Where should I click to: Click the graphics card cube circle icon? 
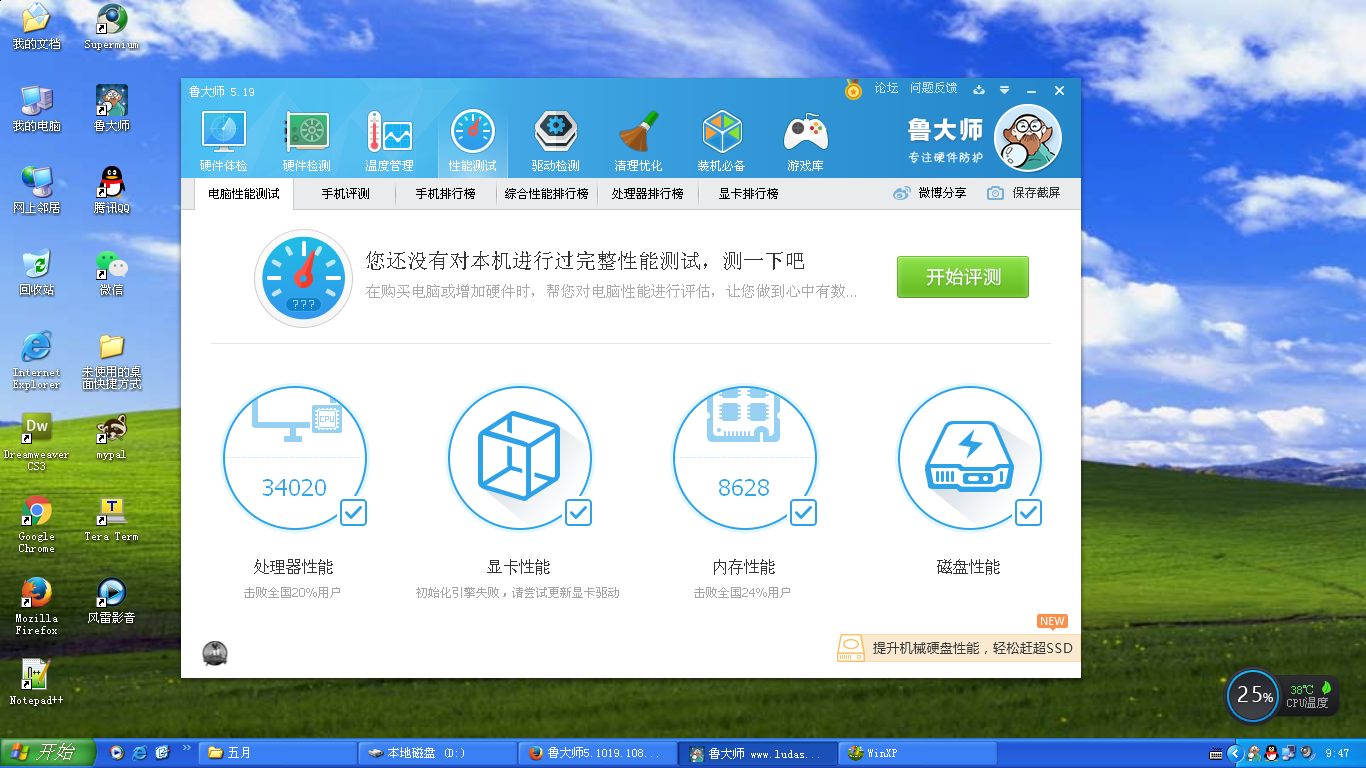pyautogui.click(x=520, y=457)
